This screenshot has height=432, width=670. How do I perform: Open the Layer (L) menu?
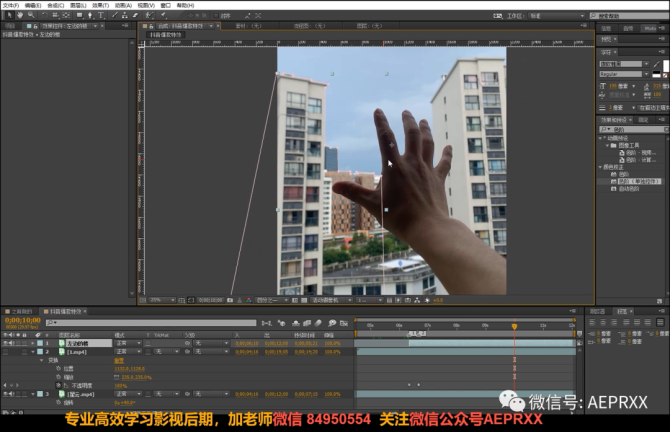(x=78, y=5)
